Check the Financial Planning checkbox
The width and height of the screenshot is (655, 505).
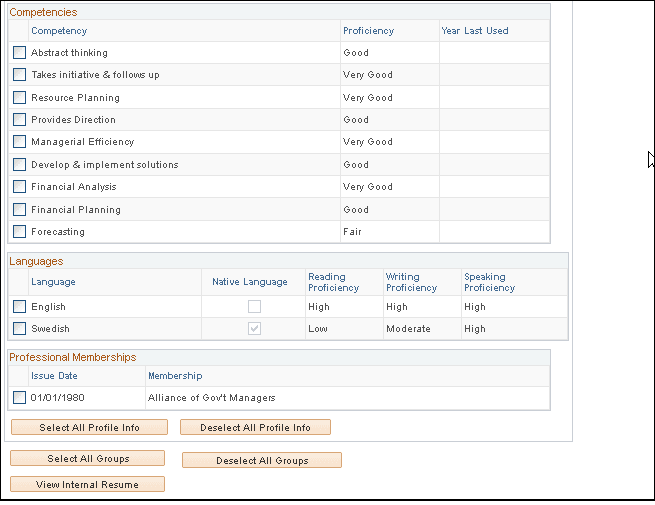pos(20,210)
